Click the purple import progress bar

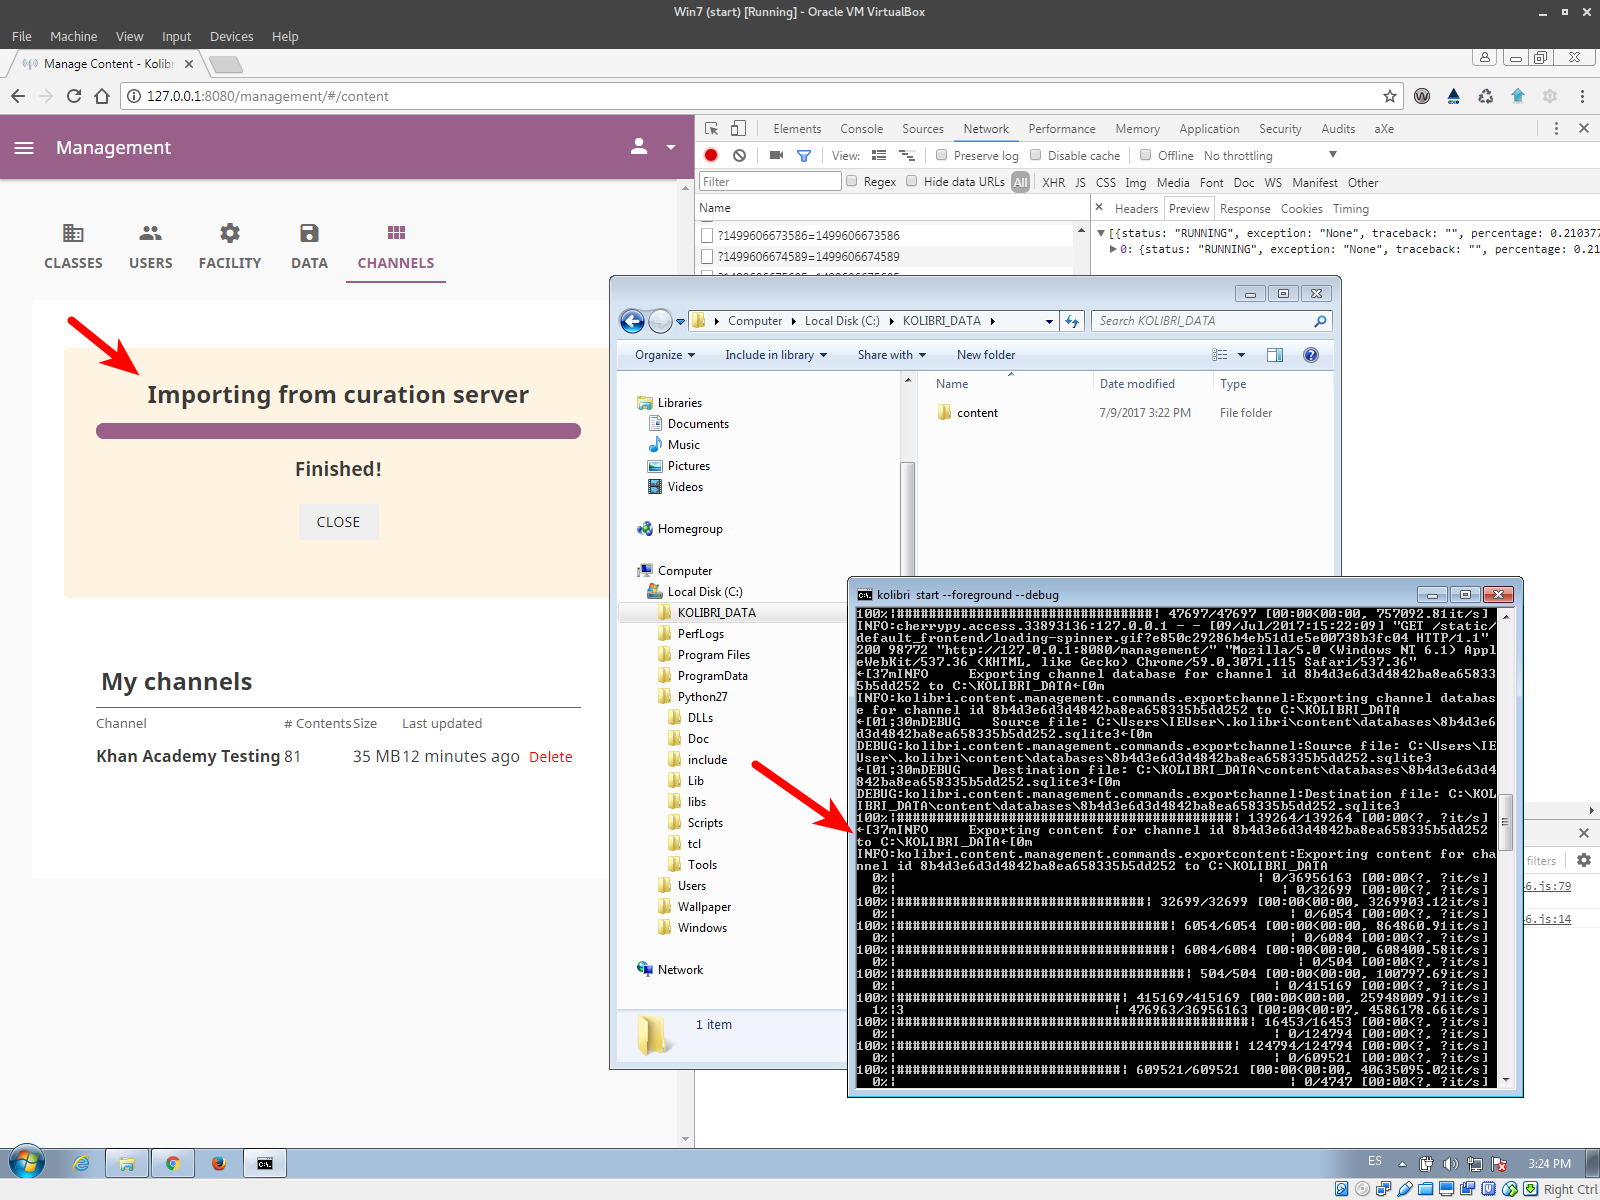pyautogui.click(x=338, y=430)
